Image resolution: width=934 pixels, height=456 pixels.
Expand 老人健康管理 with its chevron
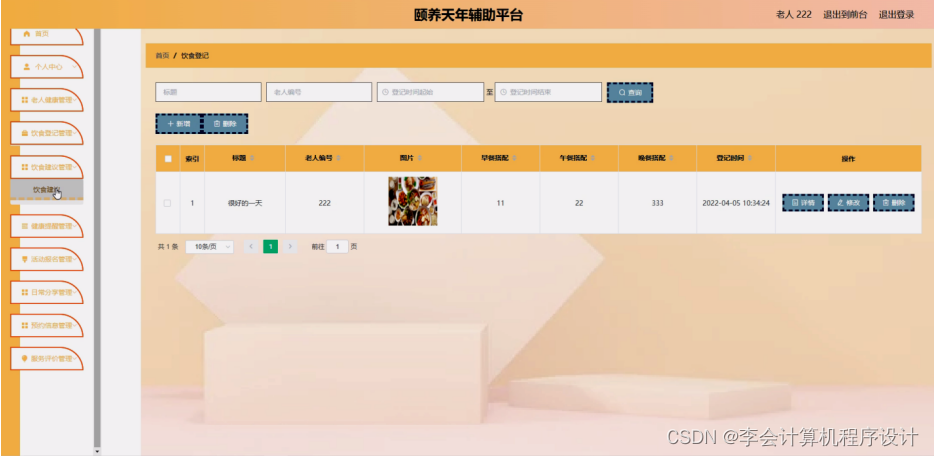[74, 100]
